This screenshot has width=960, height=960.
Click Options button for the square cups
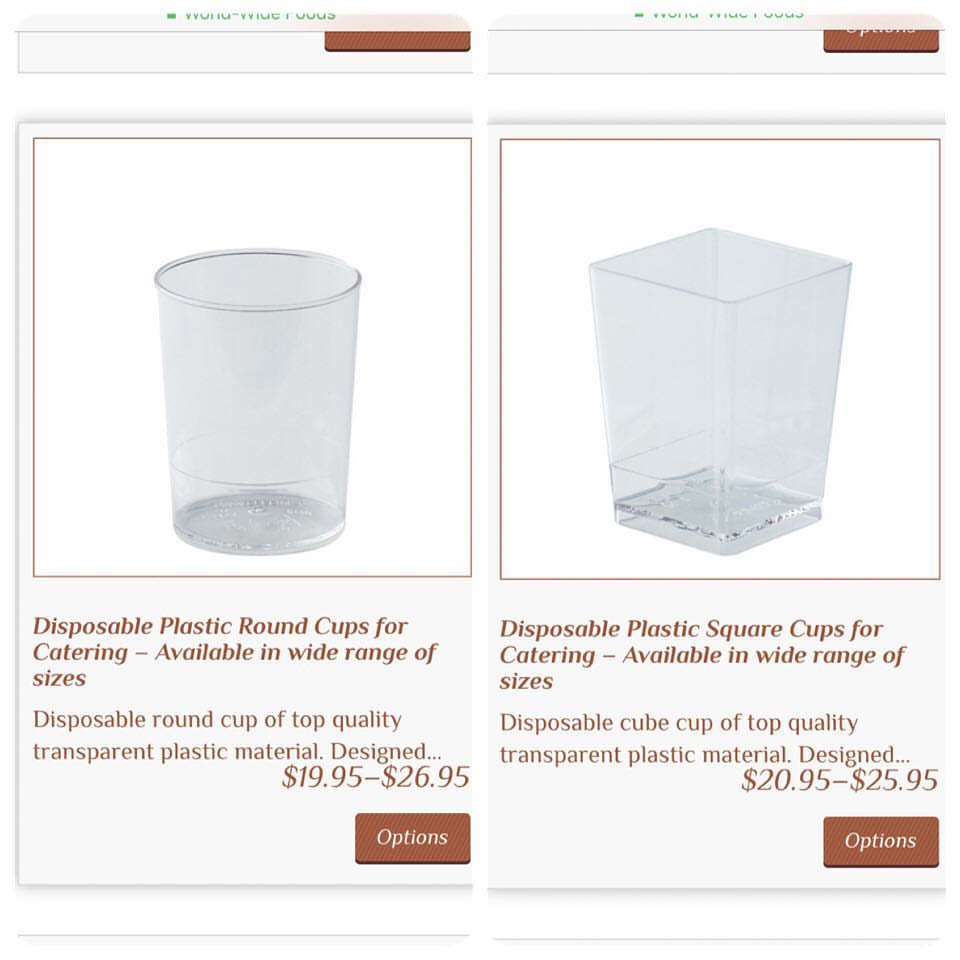tap(880, 841)
